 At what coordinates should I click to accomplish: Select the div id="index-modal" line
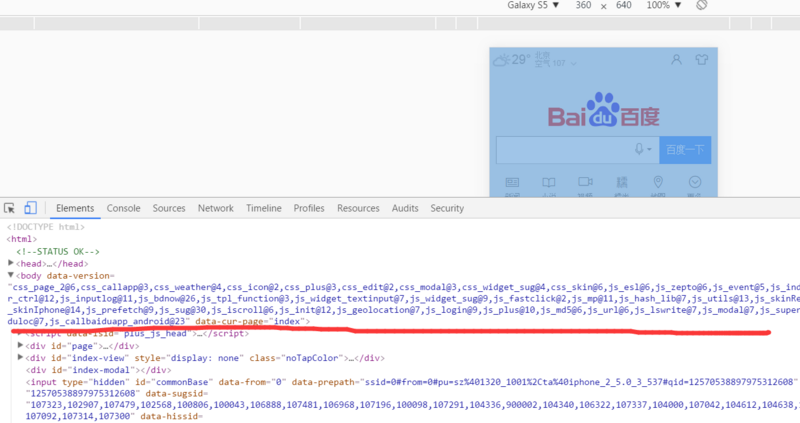pyautogui.click(x=98, y=370)
